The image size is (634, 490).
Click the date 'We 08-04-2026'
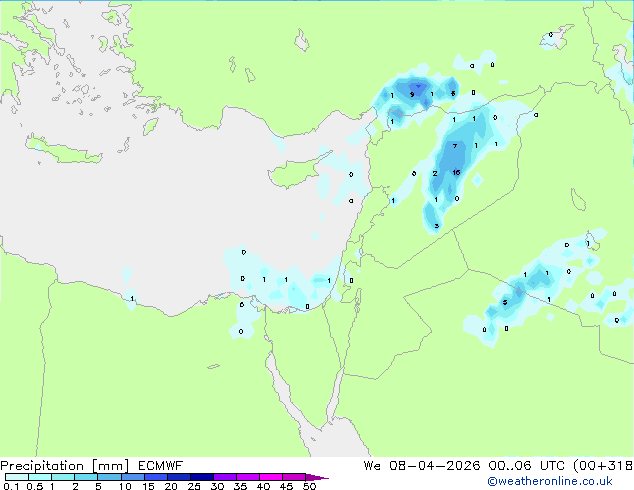pos(422,466)
